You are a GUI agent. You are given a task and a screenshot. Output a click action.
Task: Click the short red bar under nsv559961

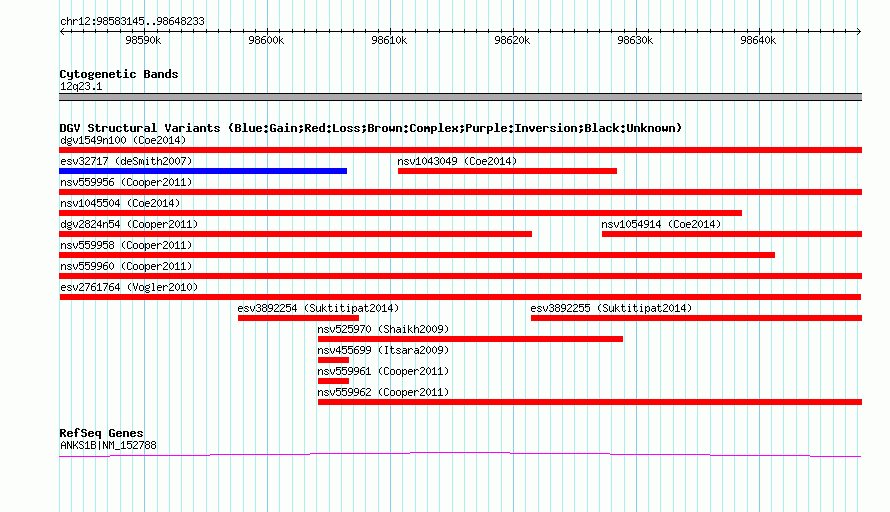[333, 381]
